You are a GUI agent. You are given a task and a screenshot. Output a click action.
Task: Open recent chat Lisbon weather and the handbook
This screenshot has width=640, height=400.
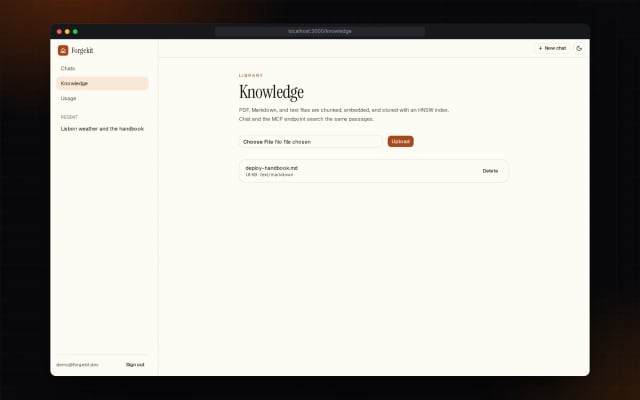coord(102,129)
